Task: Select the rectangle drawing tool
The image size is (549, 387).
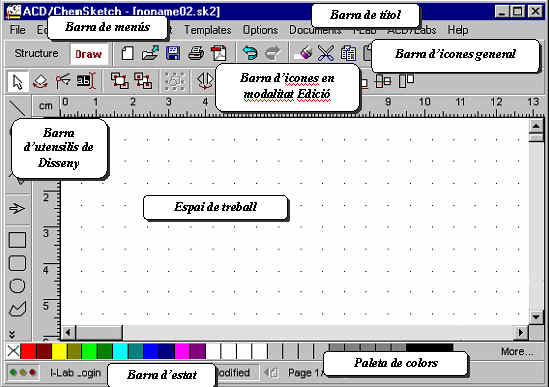Action: [x=17, y=240]
